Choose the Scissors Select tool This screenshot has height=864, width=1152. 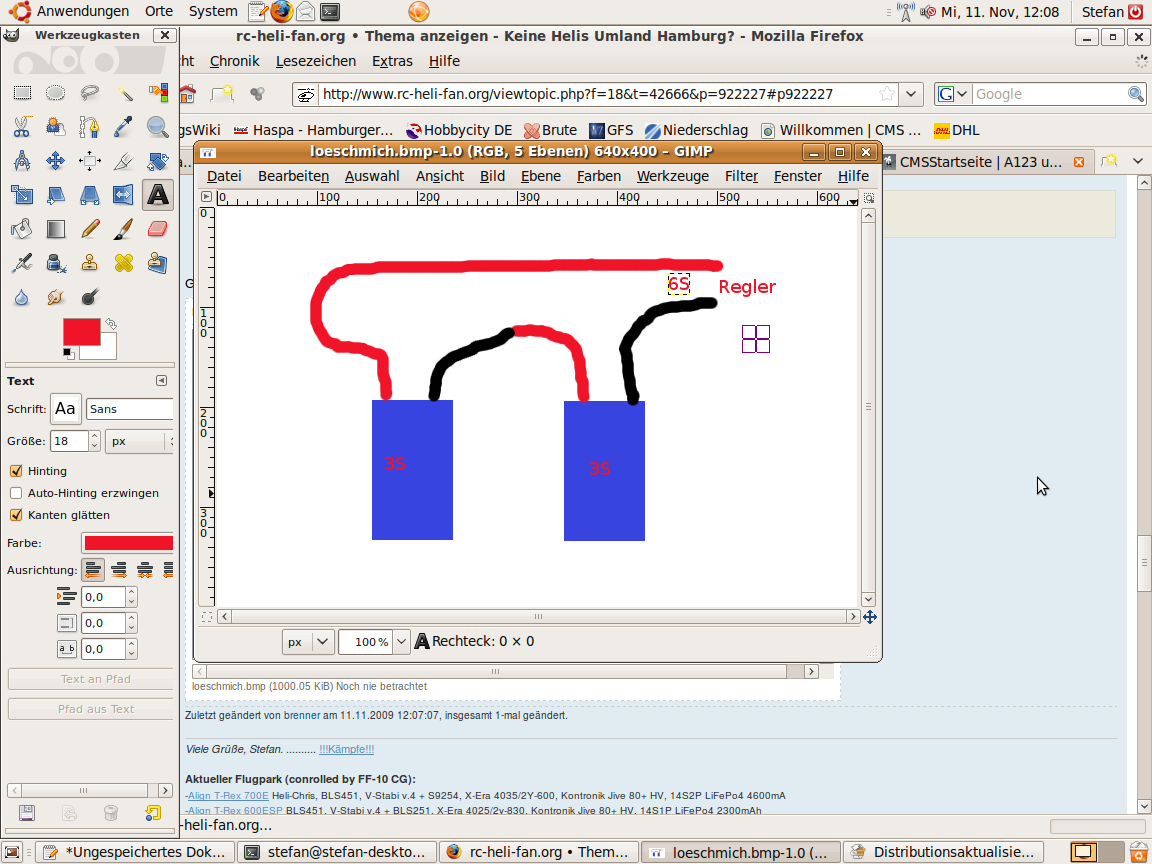click(x=22, y=127)
